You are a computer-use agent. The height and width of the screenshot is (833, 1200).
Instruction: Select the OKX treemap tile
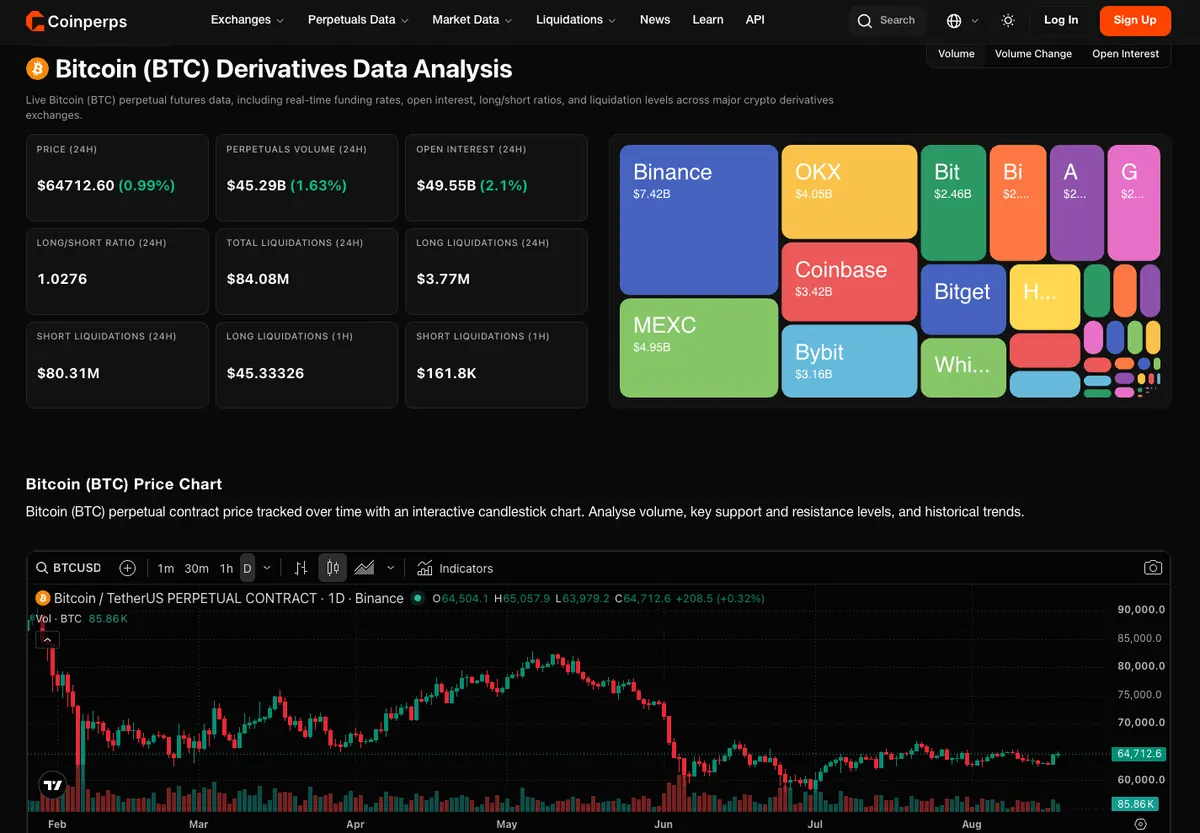tap(849, 191)
